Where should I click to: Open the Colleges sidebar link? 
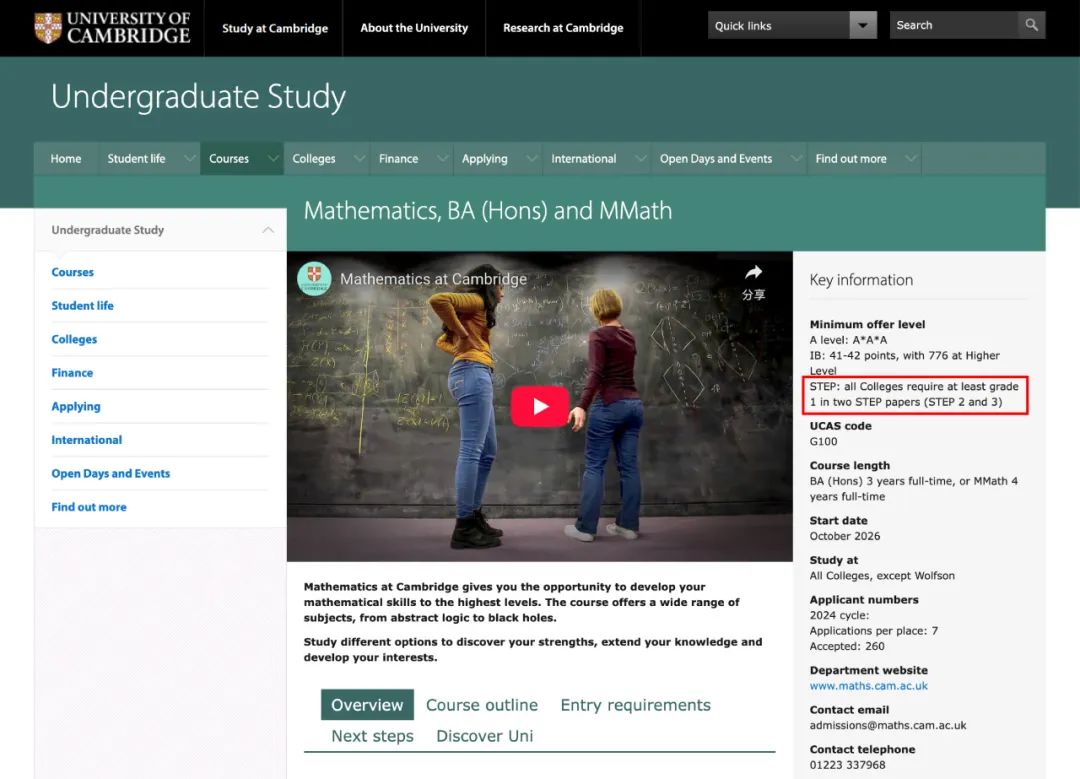click(74, 340)
